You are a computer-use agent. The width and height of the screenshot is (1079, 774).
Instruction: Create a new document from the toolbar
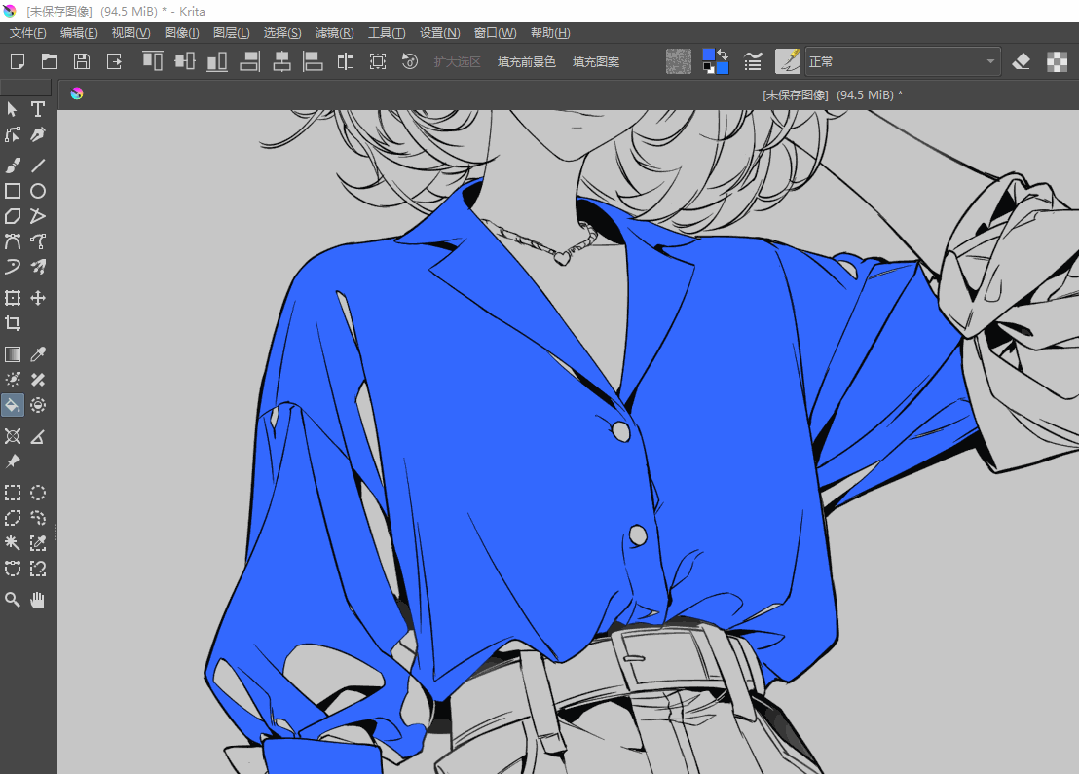click(x=18, y=62)
